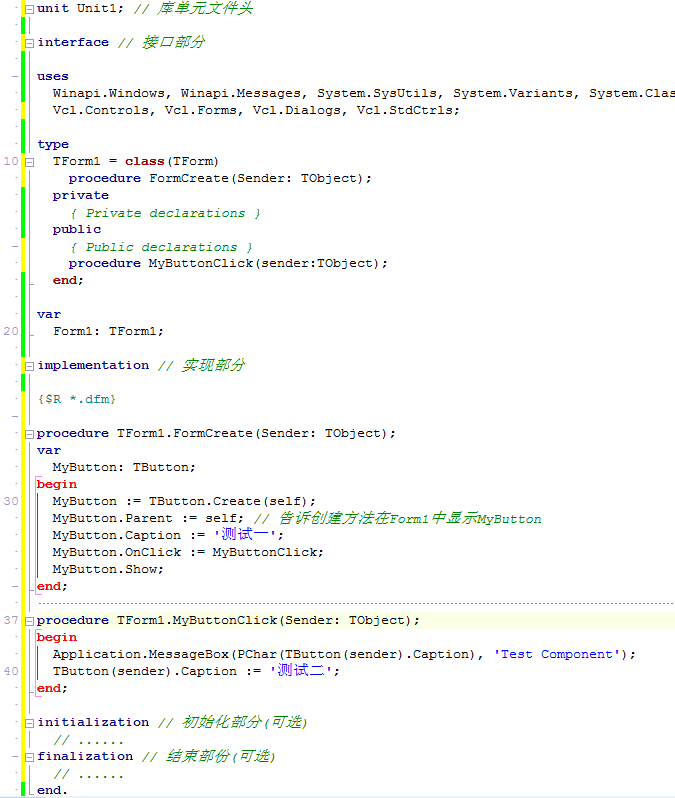
Task: Collapse the initialization section fold marker
Action: pyautogui.click(x=29, y=723)
